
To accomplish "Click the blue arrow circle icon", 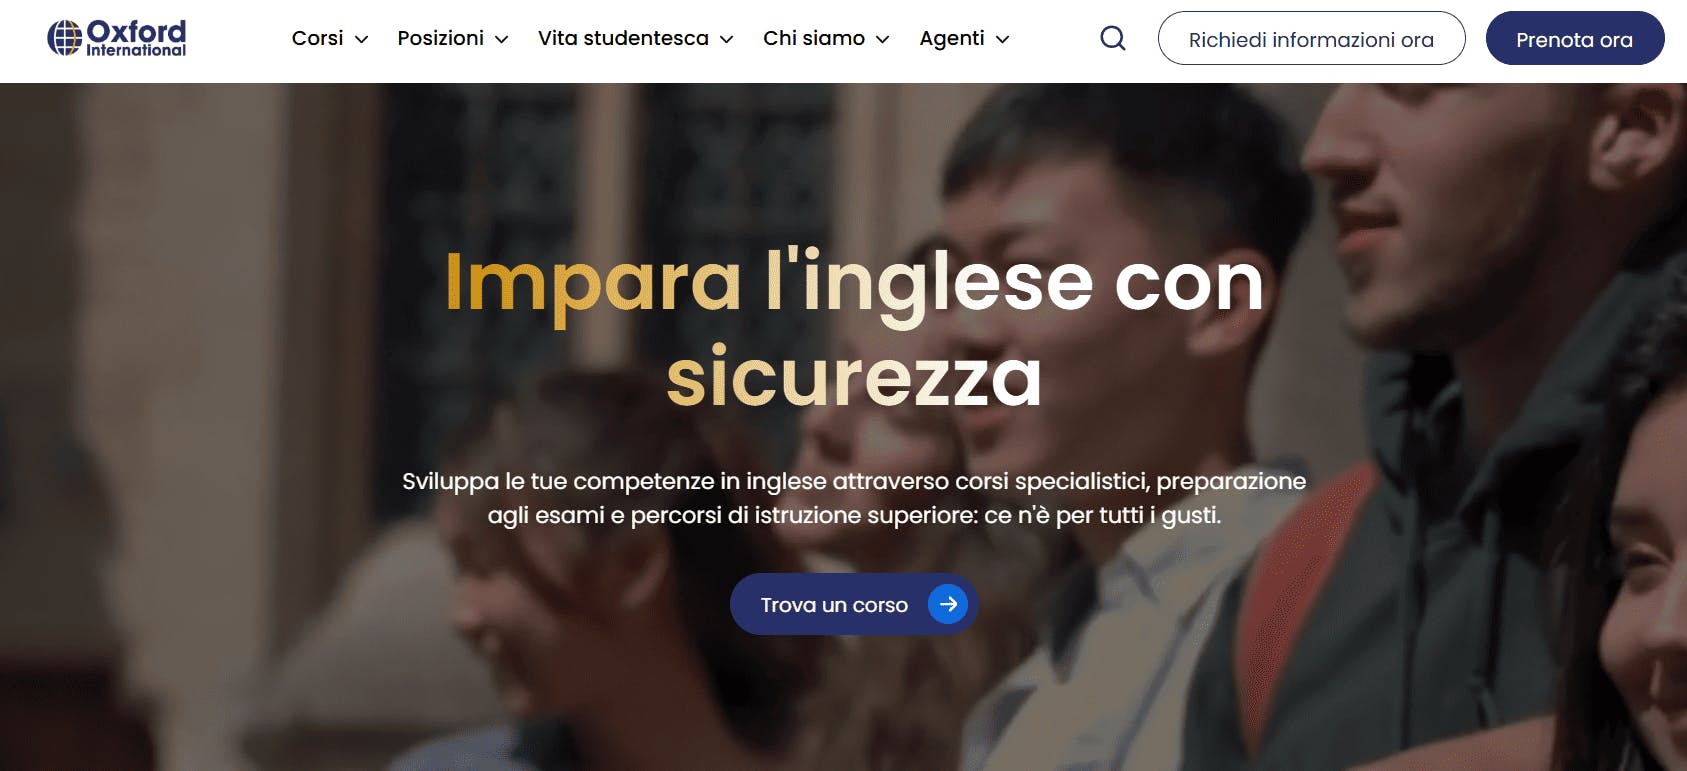I will tap(948, 604).
